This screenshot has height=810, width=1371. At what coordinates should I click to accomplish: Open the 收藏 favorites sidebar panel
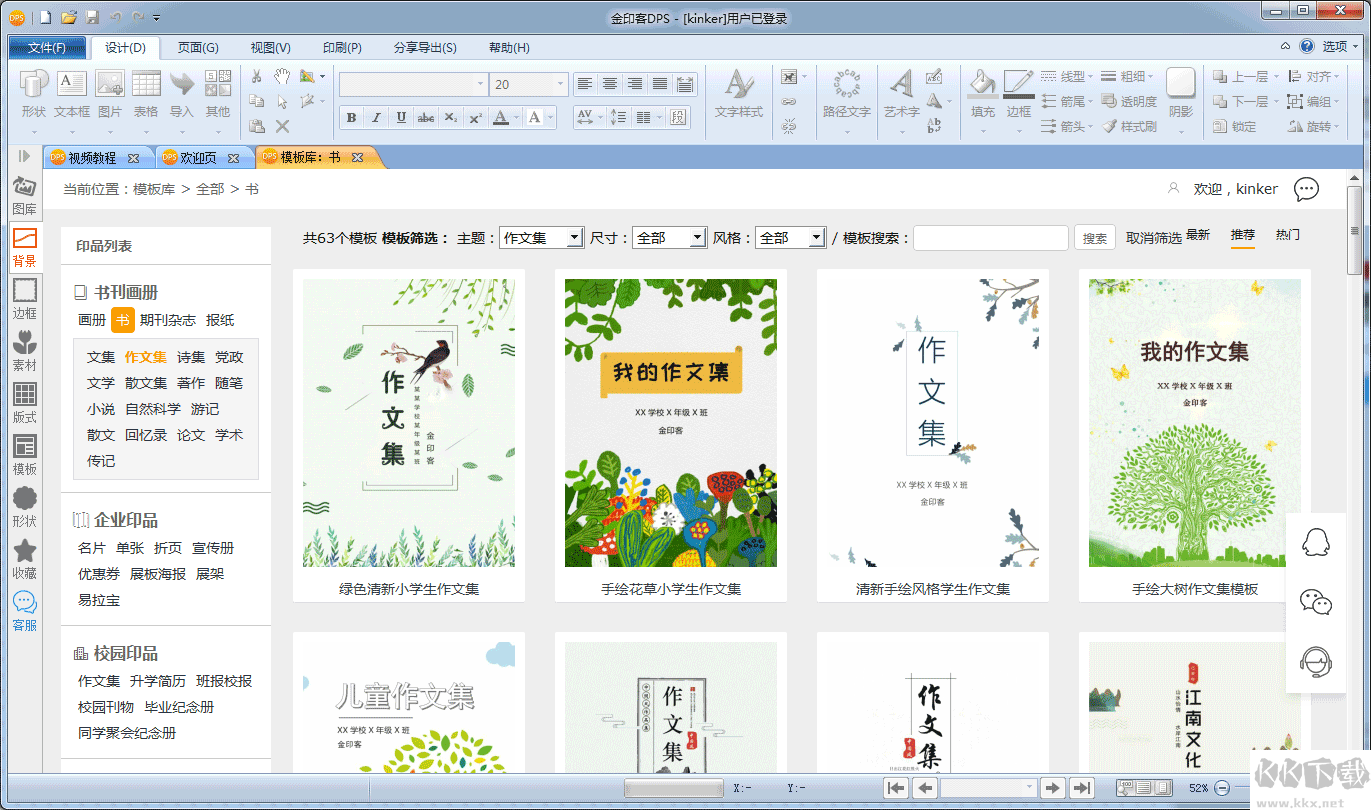click(25, 561)
